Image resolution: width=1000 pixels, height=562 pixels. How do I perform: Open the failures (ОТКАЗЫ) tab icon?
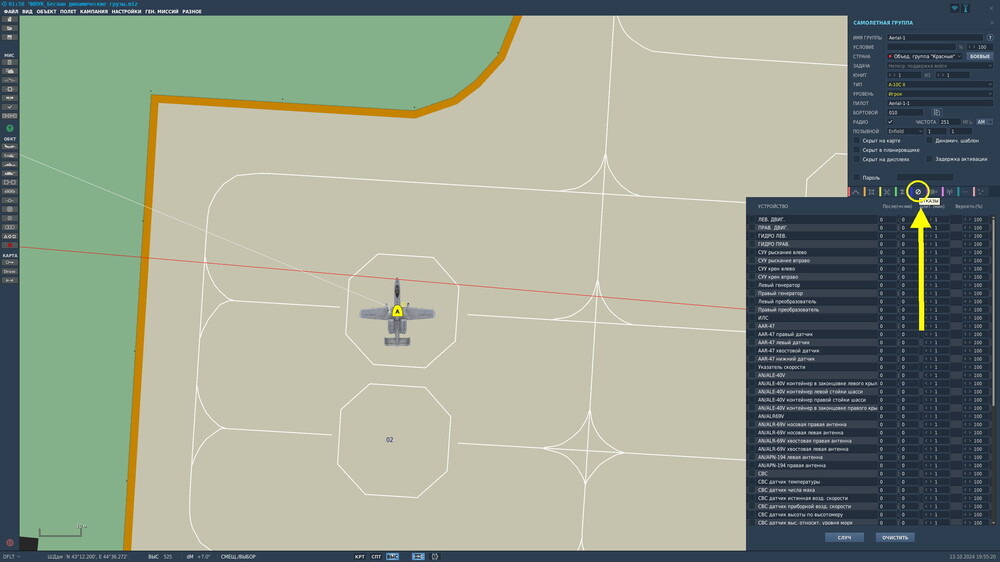[x=918, y=192]
